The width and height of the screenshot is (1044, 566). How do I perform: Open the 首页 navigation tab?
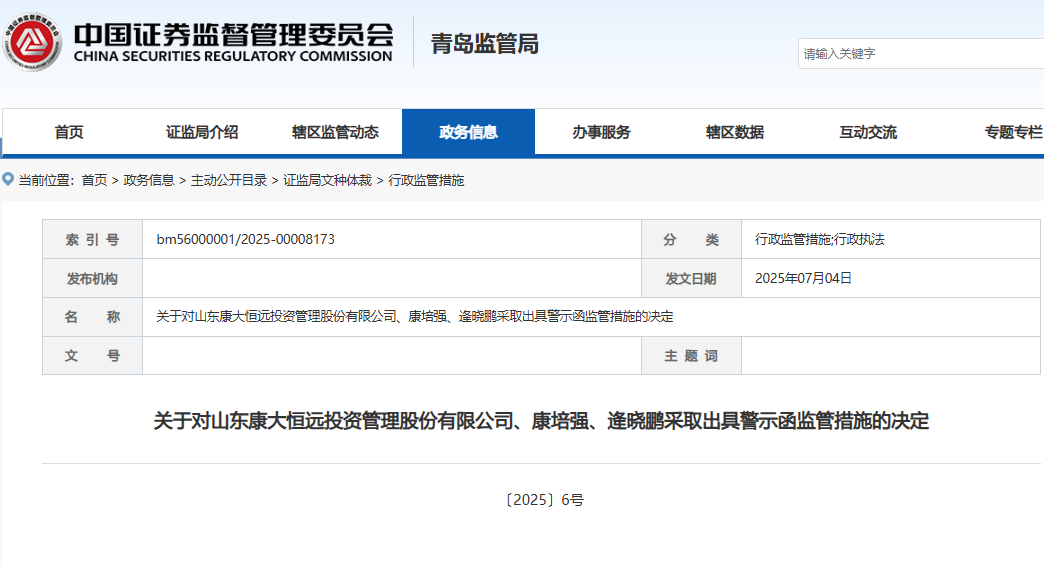click(69, 132)
